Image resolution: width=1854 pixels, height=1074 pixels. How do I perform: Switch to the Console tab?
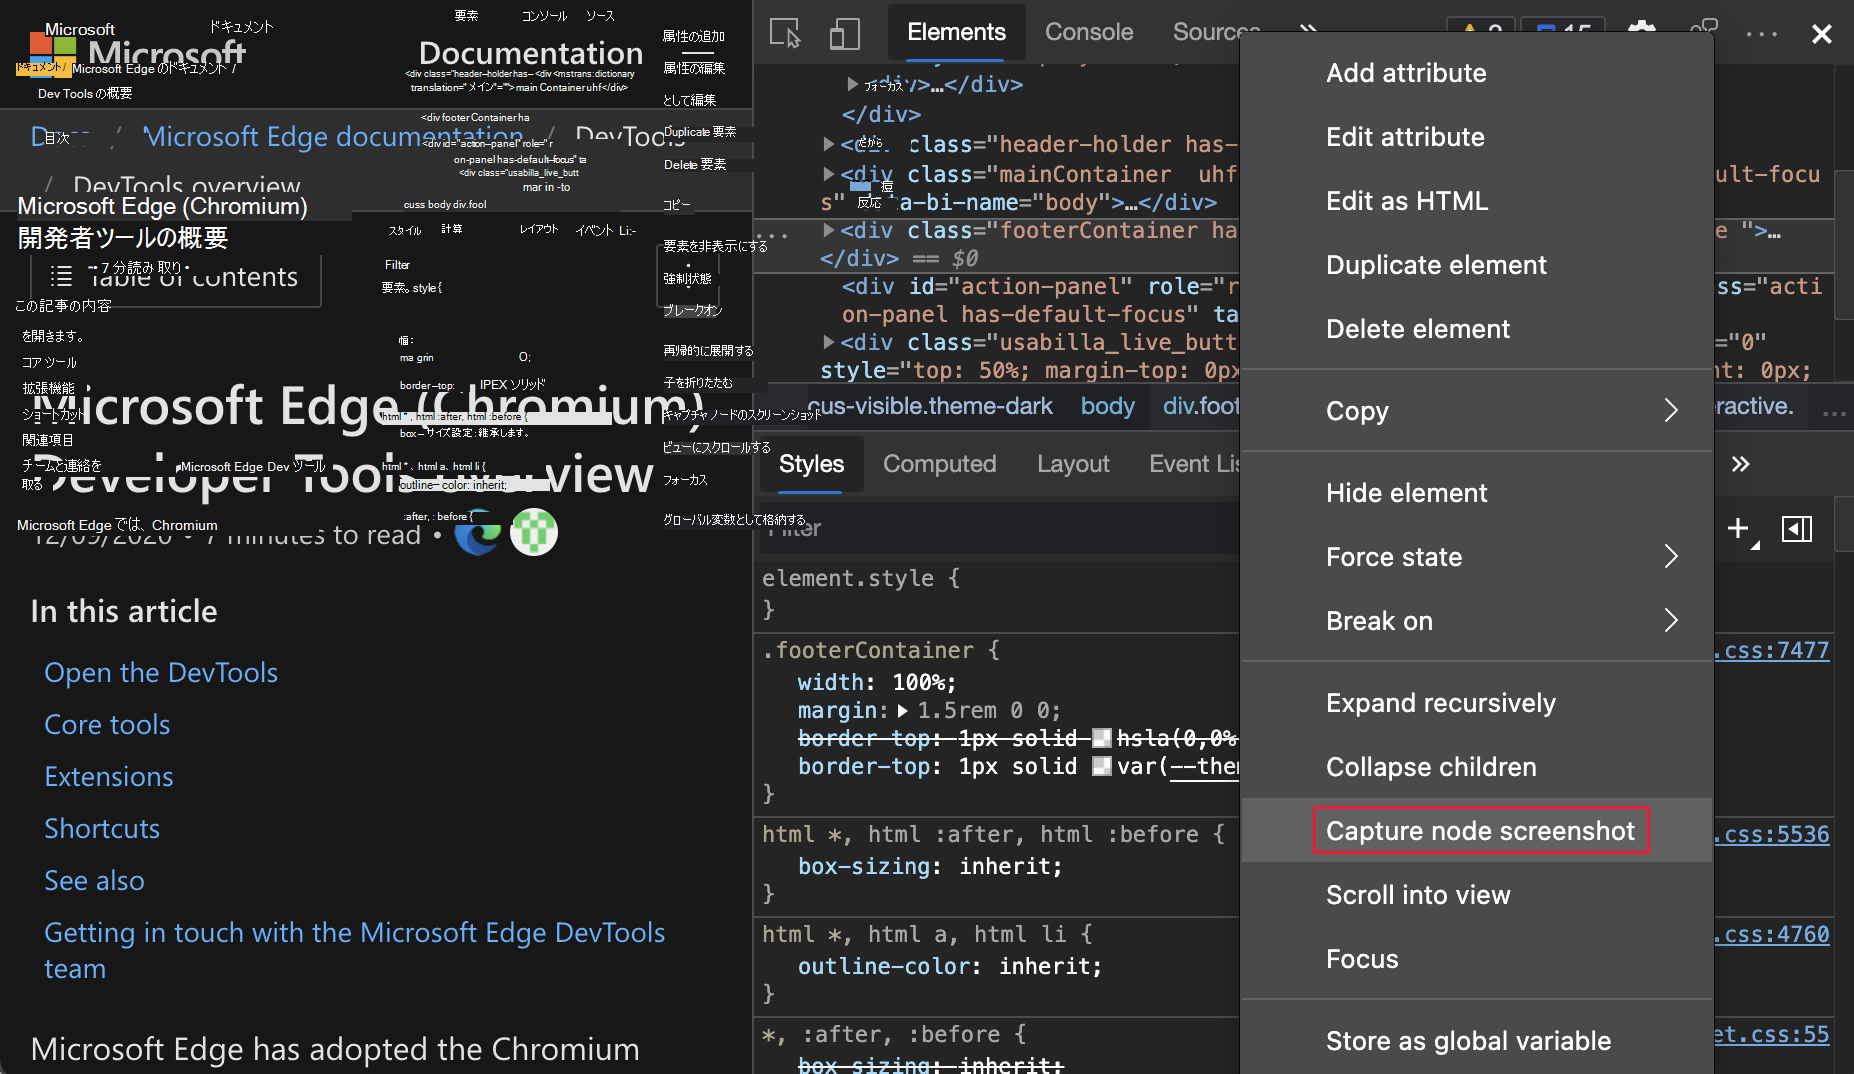pyautogui.click(x=1088, y=32)
